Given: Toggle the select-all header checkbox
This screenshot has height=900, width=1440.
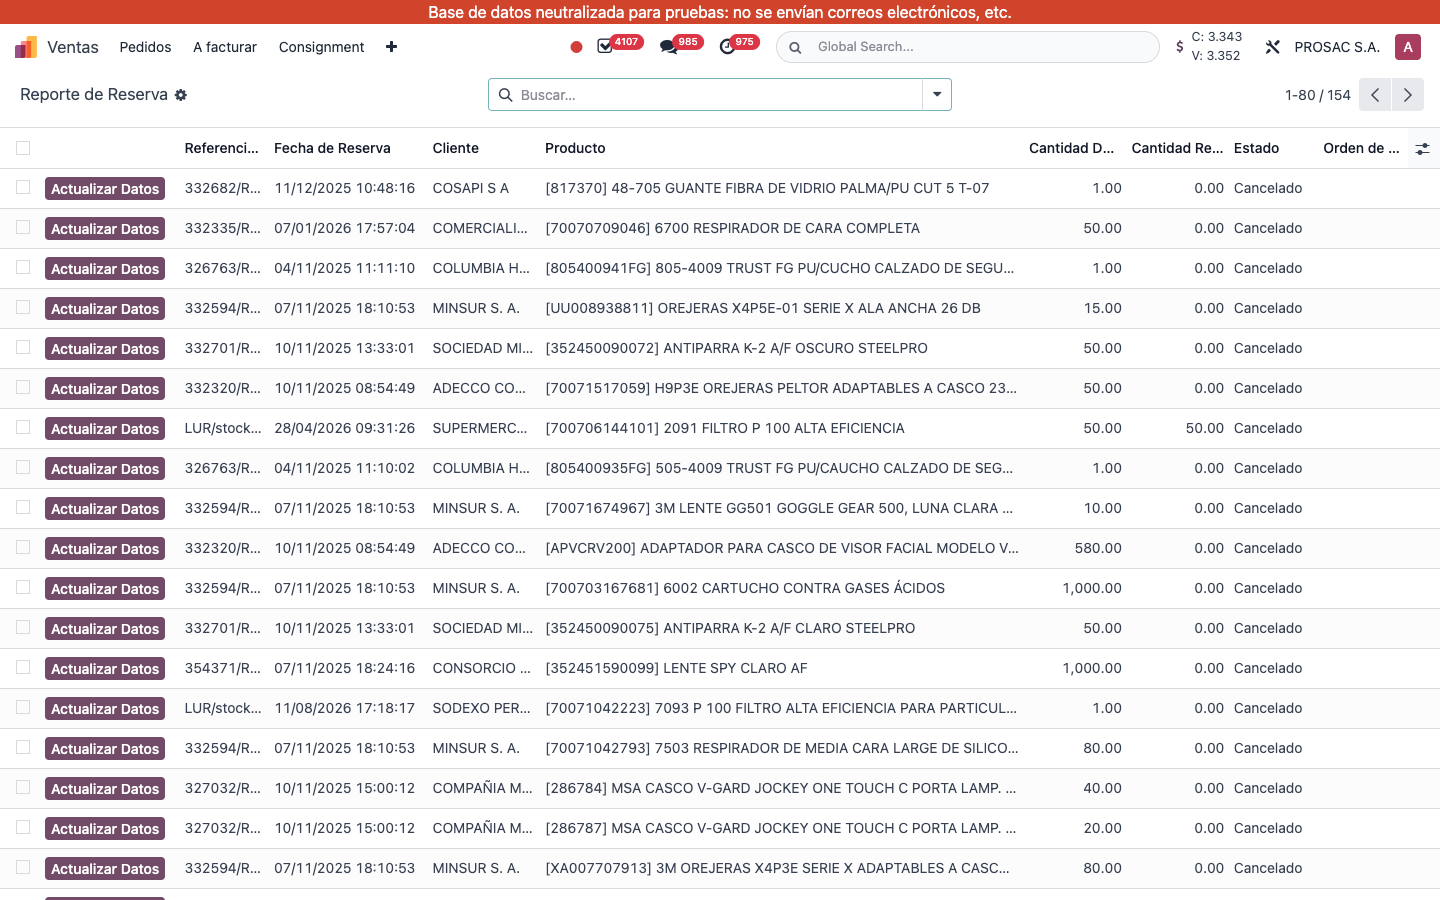Looking at the screenshot, I should click(x=23, y=148).
